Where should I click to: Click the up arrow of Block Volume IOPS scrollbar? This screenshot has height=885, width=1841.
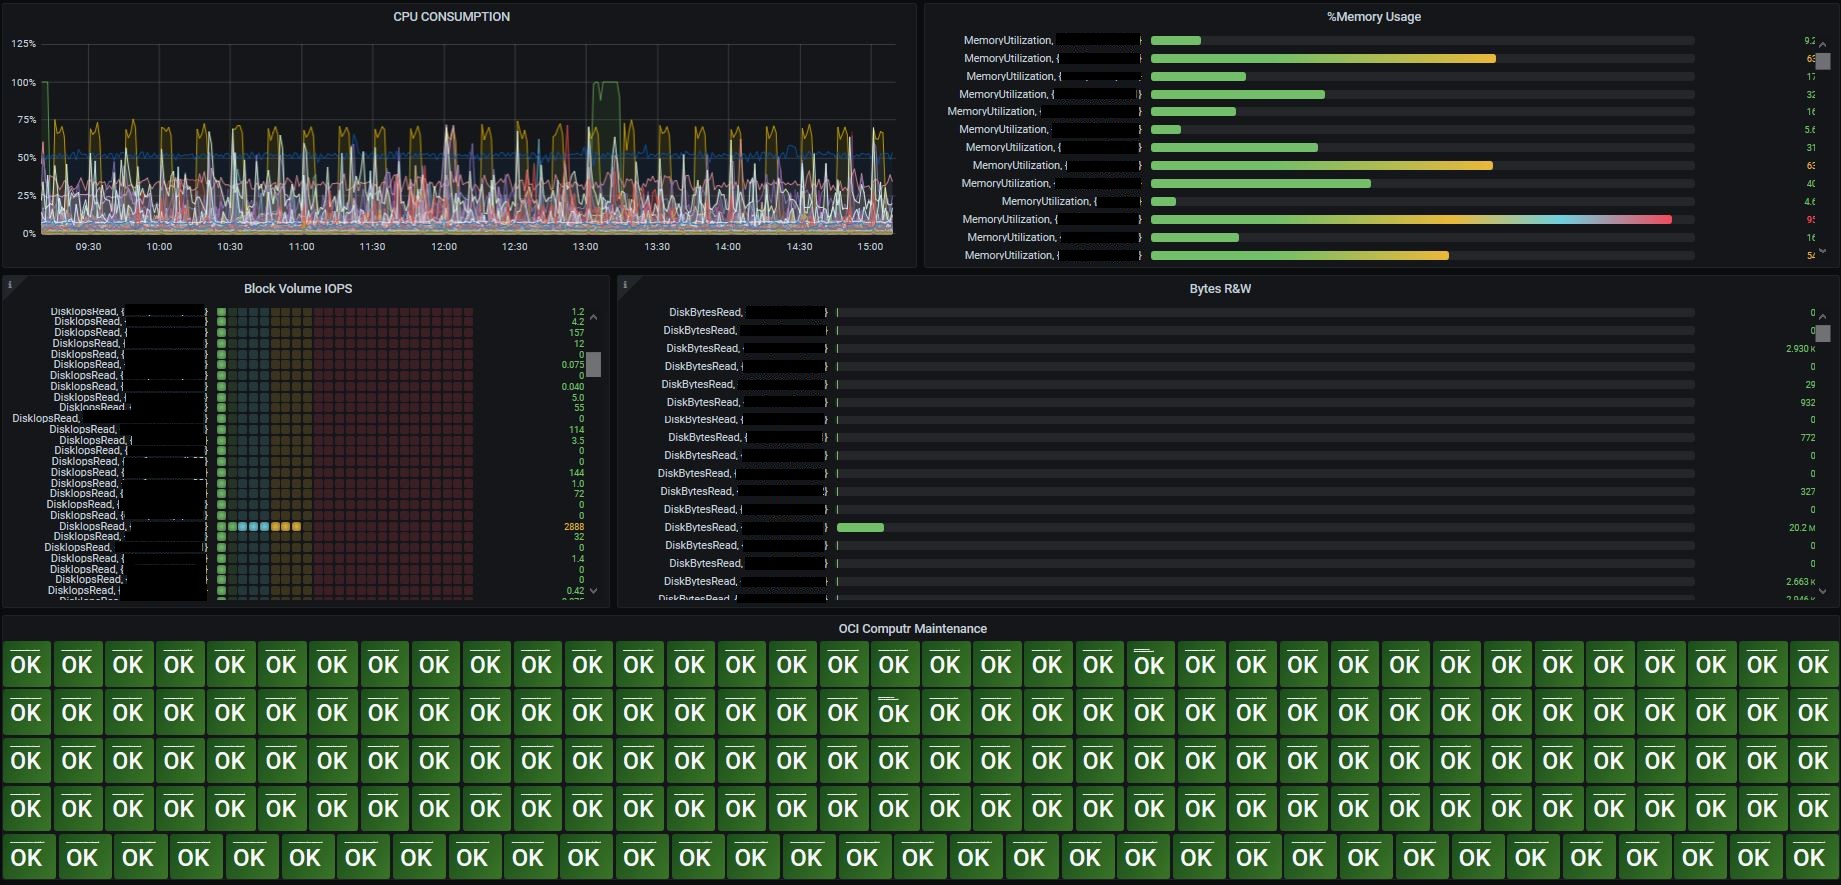pyautogui.click(x=593, y=317)
